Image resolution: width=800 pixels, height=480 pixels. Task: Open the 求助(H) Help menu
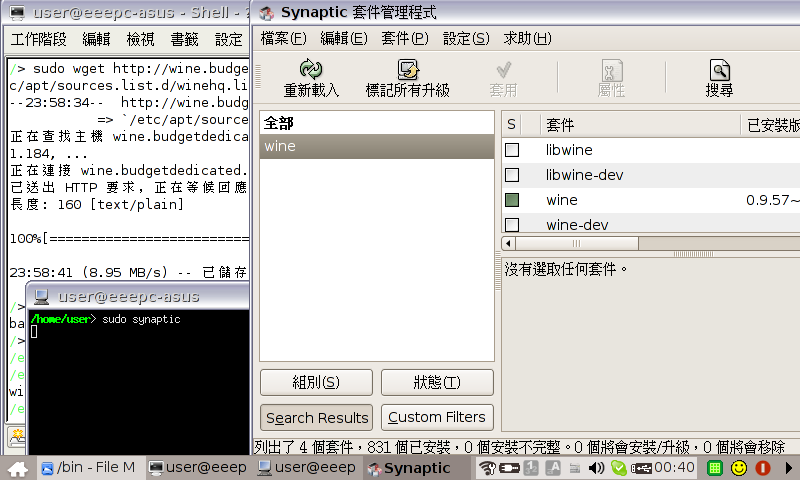[527, 38]
